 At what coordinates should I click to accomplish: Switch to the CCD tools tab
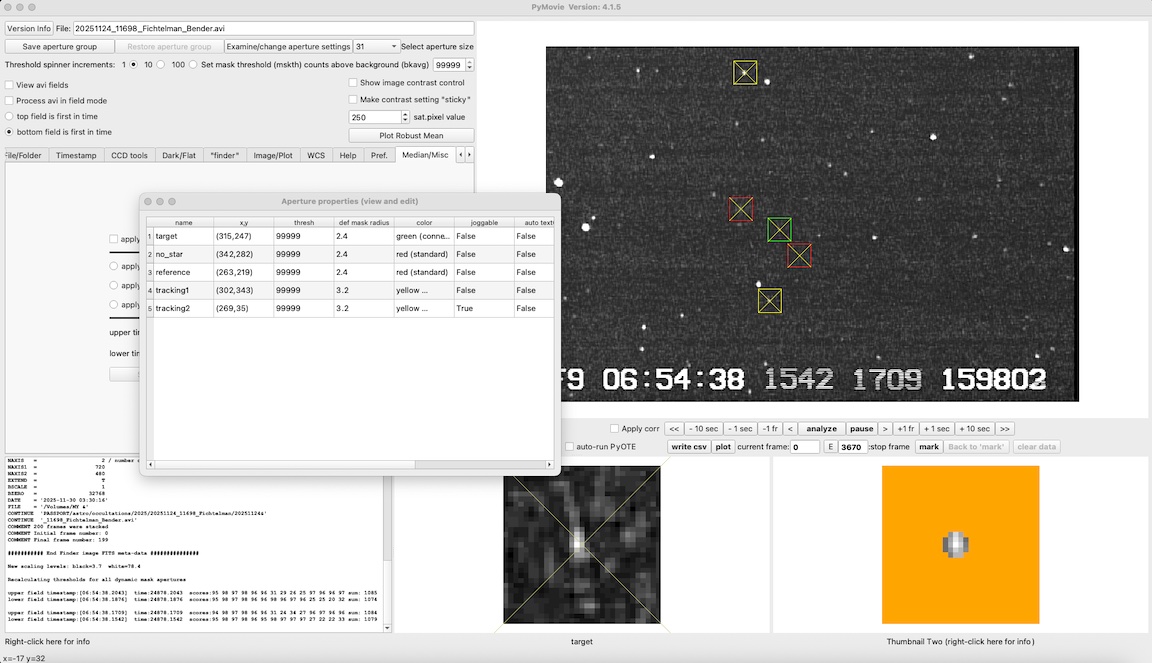(129, 155)
